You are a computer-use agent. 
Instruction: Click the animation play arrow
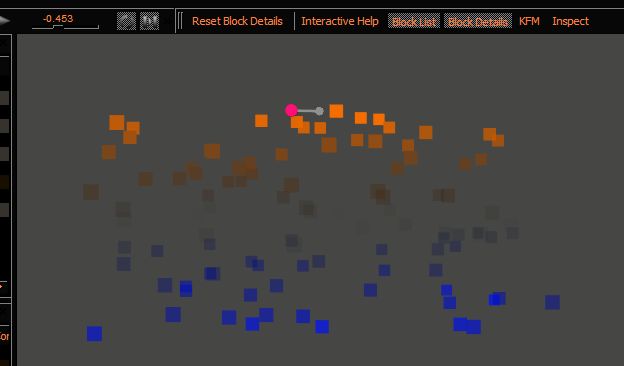click(4, 21)
